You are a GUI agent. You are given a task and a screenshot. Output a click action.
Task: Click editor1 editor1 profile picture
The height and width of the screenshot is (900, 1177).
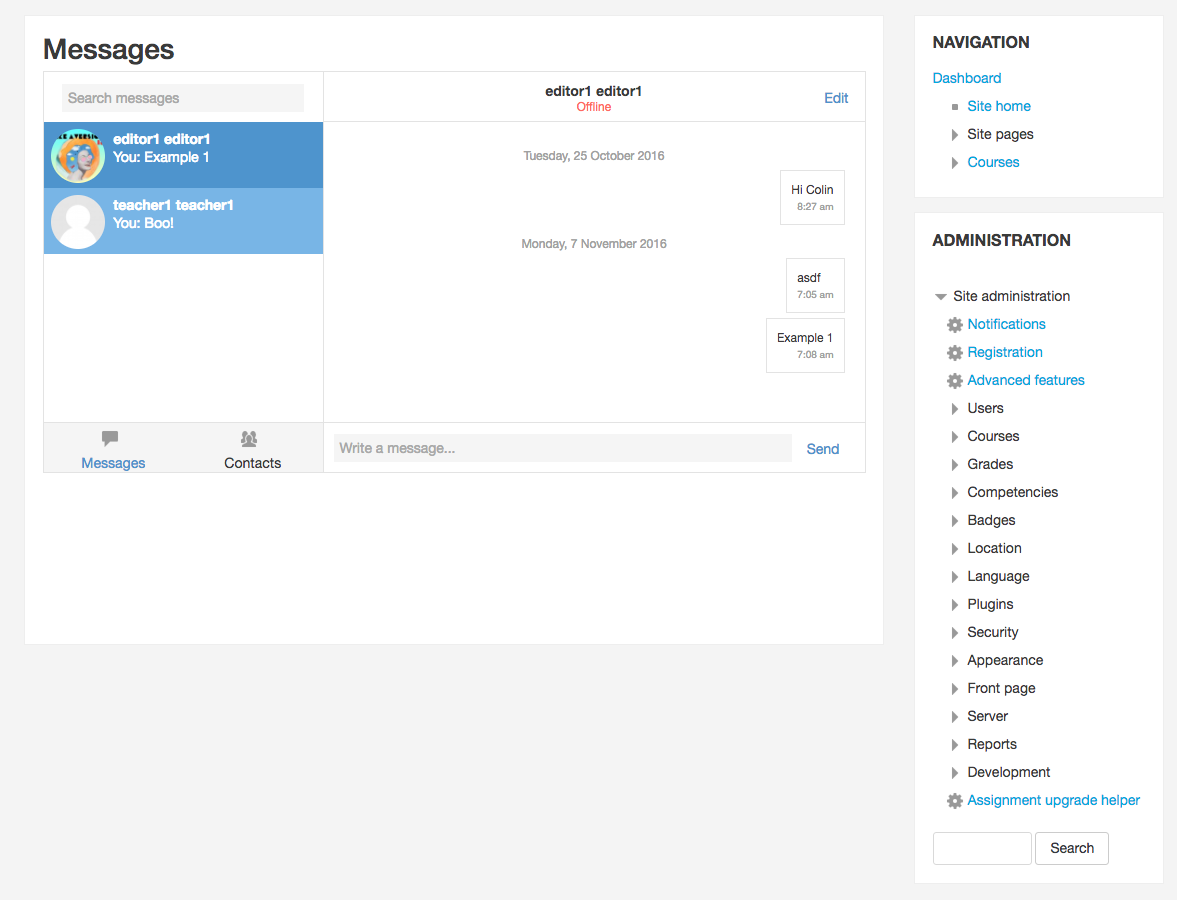[78, 156]
